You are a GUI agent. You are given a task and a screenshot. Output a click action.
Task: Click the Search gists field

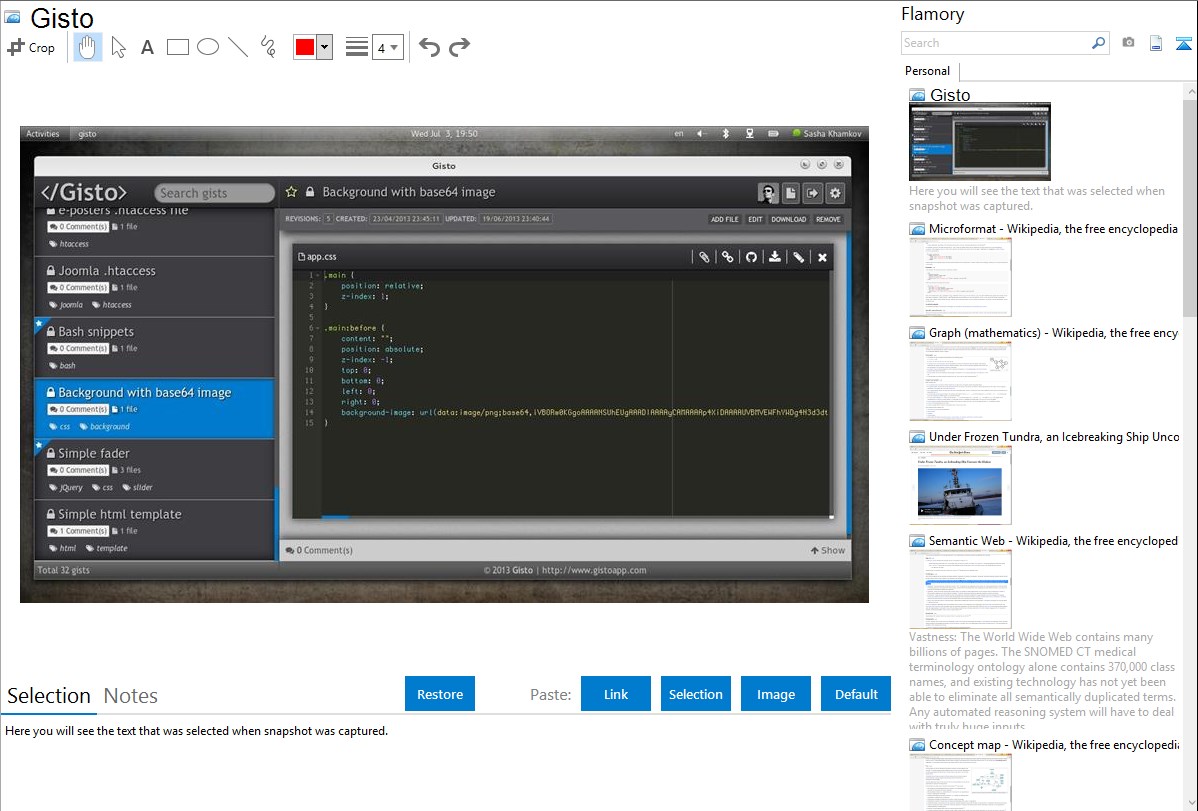coord(214,193)
